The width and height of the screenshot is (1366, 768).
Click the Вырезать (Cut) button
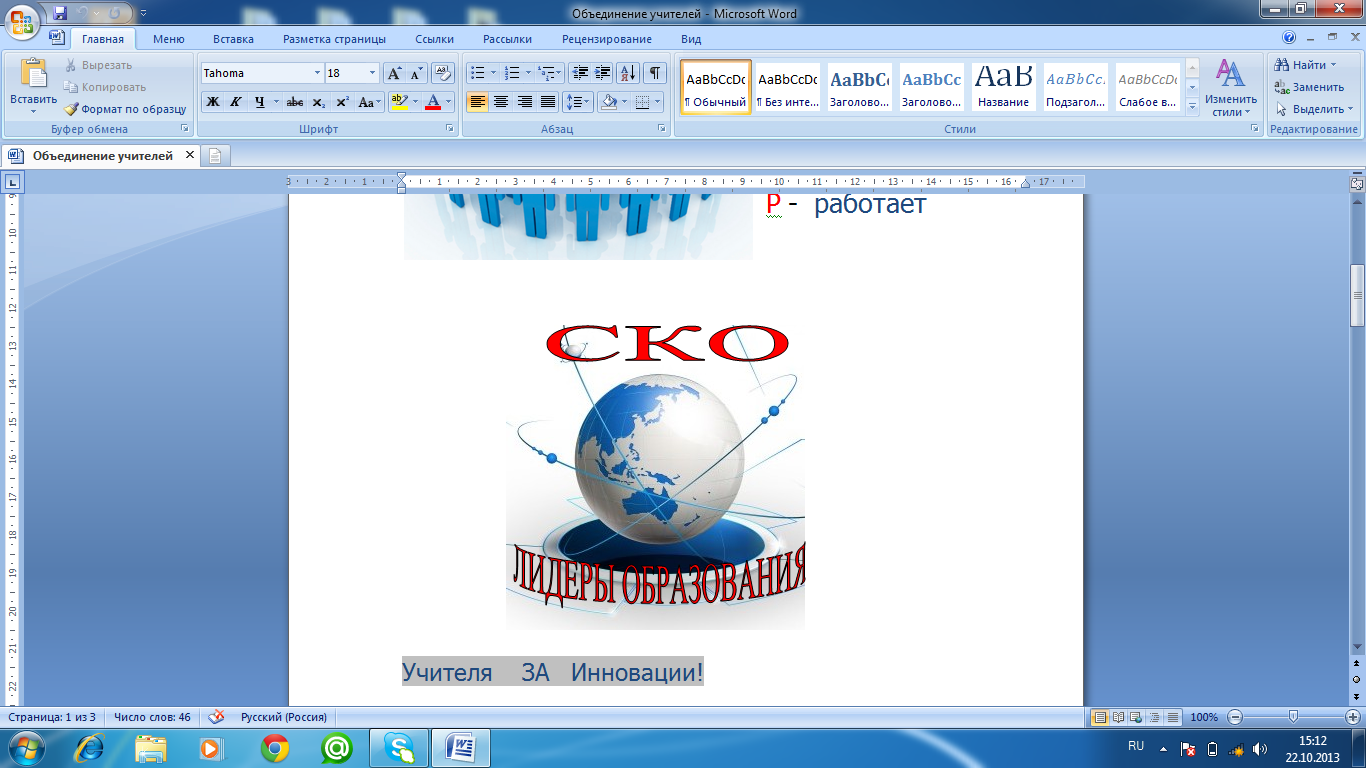pyautogui.click(x=98, y=65)
